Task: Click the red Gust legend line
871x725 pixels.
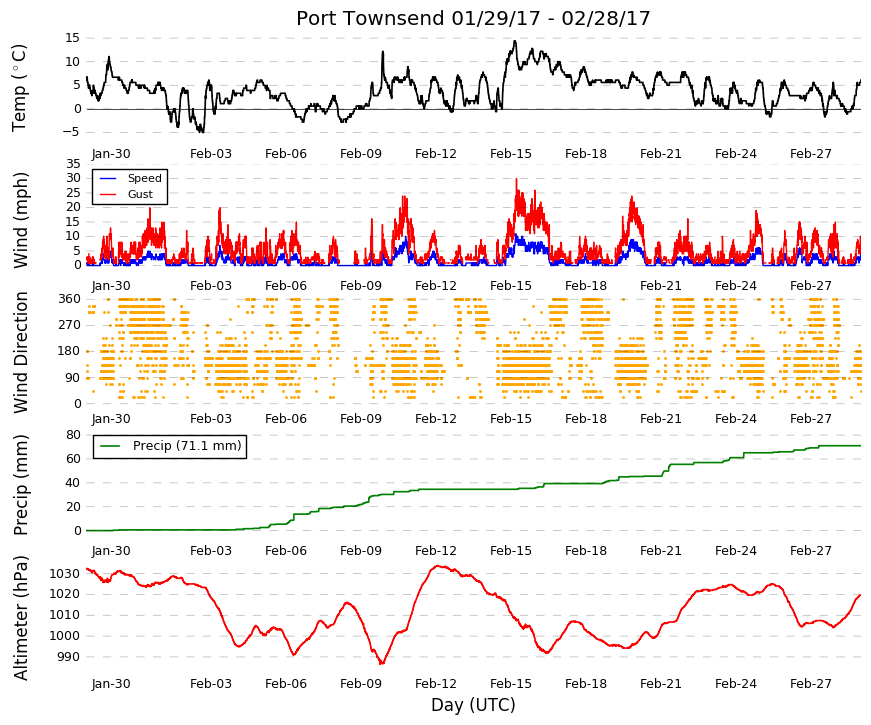Action: pos(108,194)
